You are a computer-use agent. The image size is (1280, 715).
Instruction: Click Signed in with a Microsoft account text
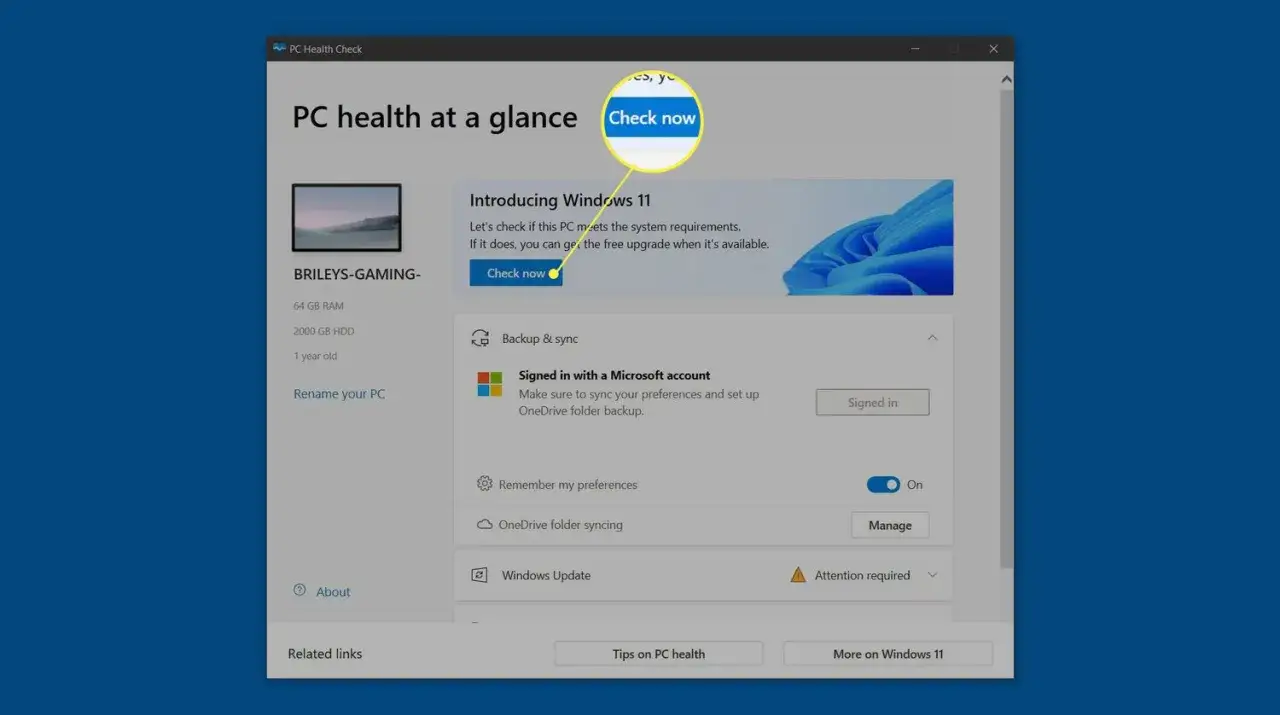[x=614, y=375]
